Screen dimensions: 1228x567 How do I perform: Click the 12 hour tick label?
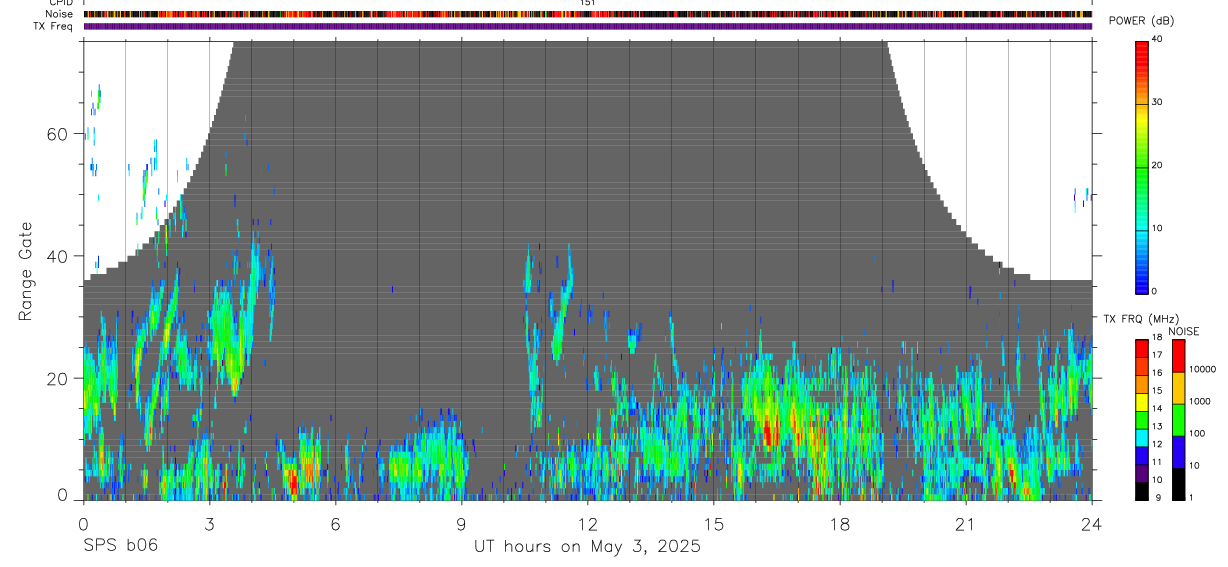point(588,523)
